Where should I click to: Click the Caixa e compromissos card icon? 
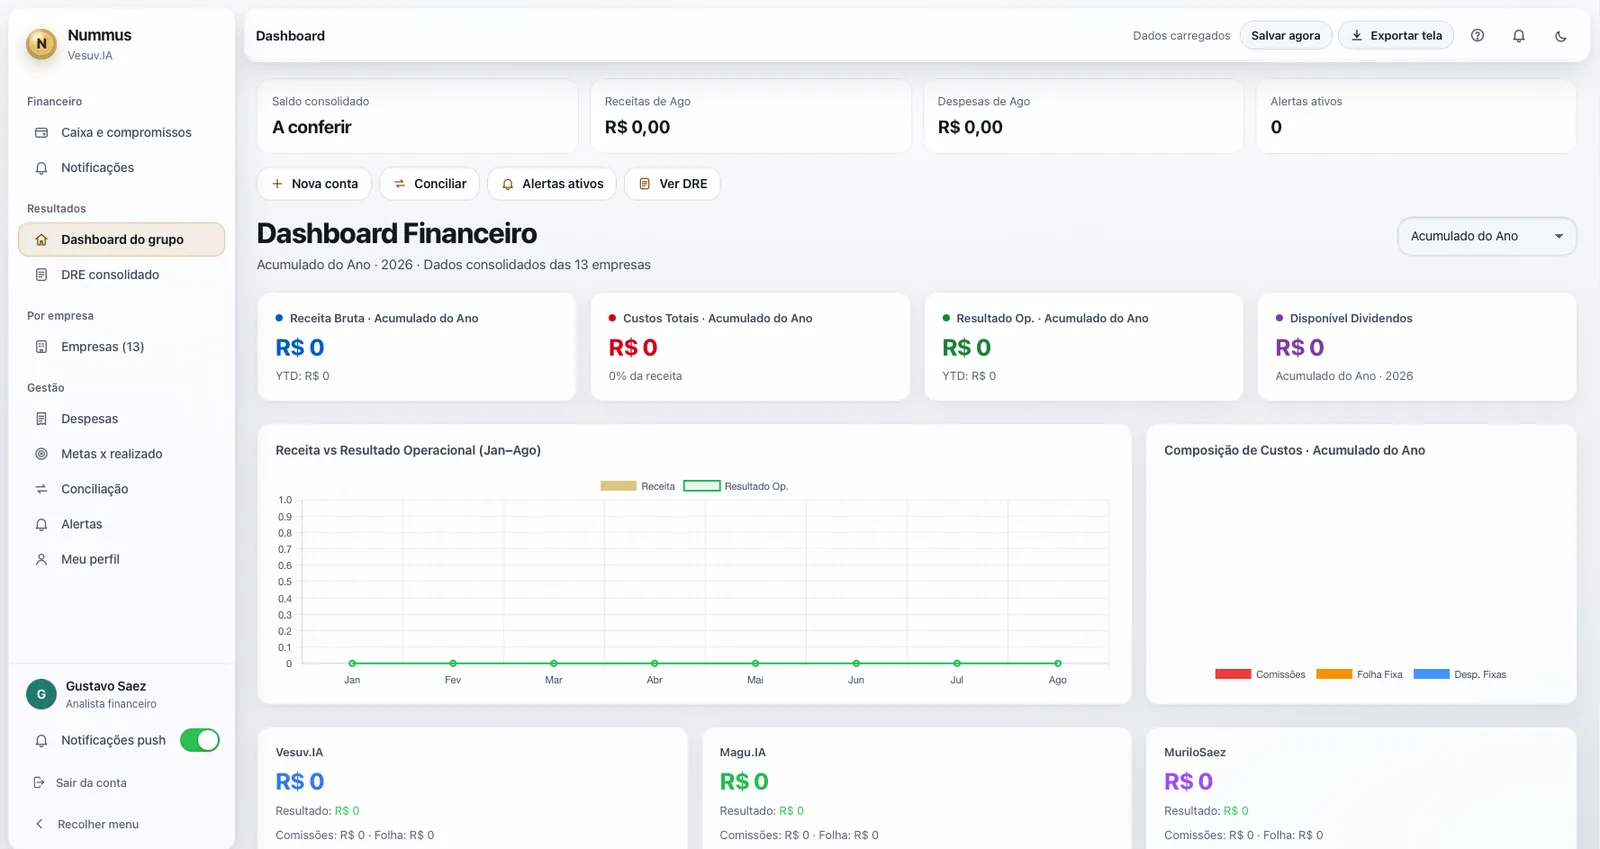click(x=41, y=132)
